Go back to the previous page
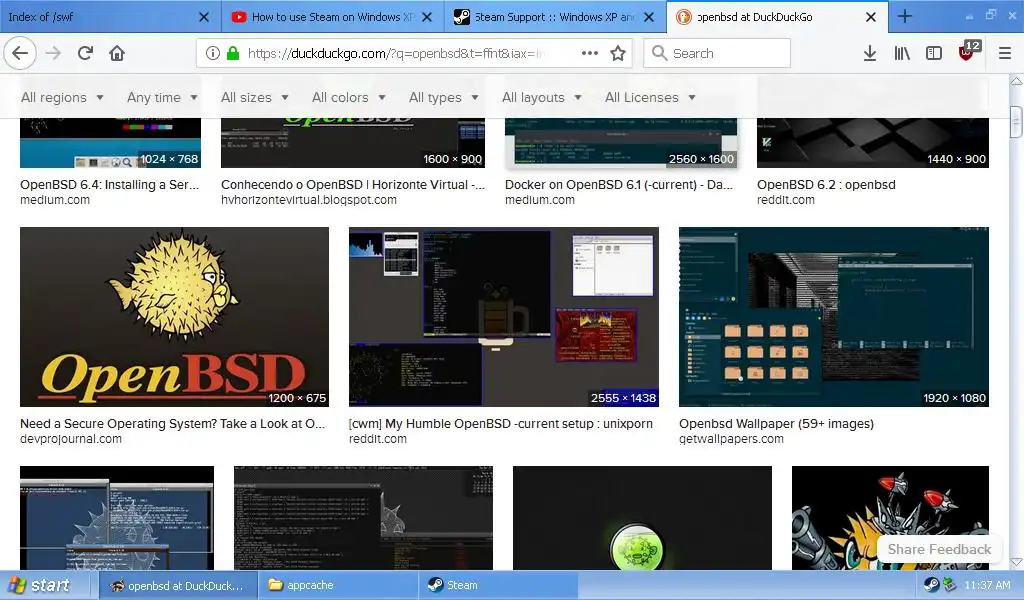This screenshot has width=1024, height=600. tap(20, 53)
